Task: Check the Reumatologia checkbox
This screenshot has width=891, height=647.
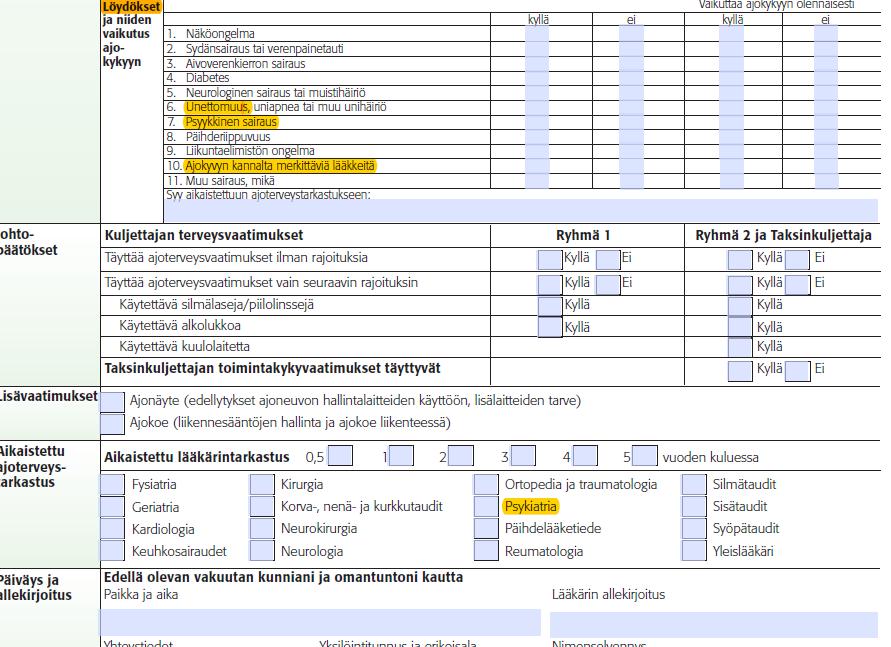Action: click(486, 551)
